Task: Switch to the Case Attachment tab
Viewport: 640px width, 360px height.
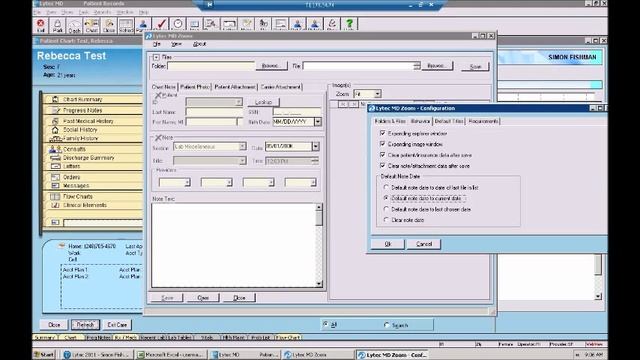Action: click(x=281, y=87)
